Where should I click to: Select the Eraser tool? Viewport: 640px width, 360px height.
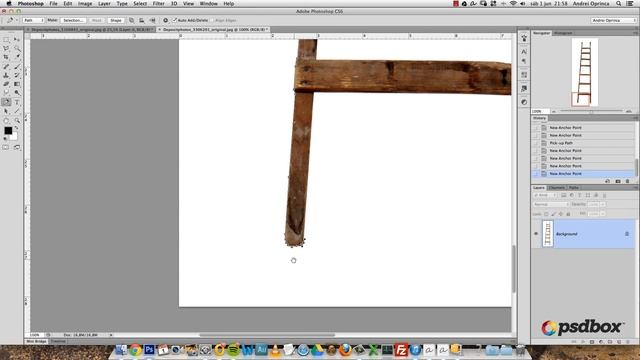(6, 84)
